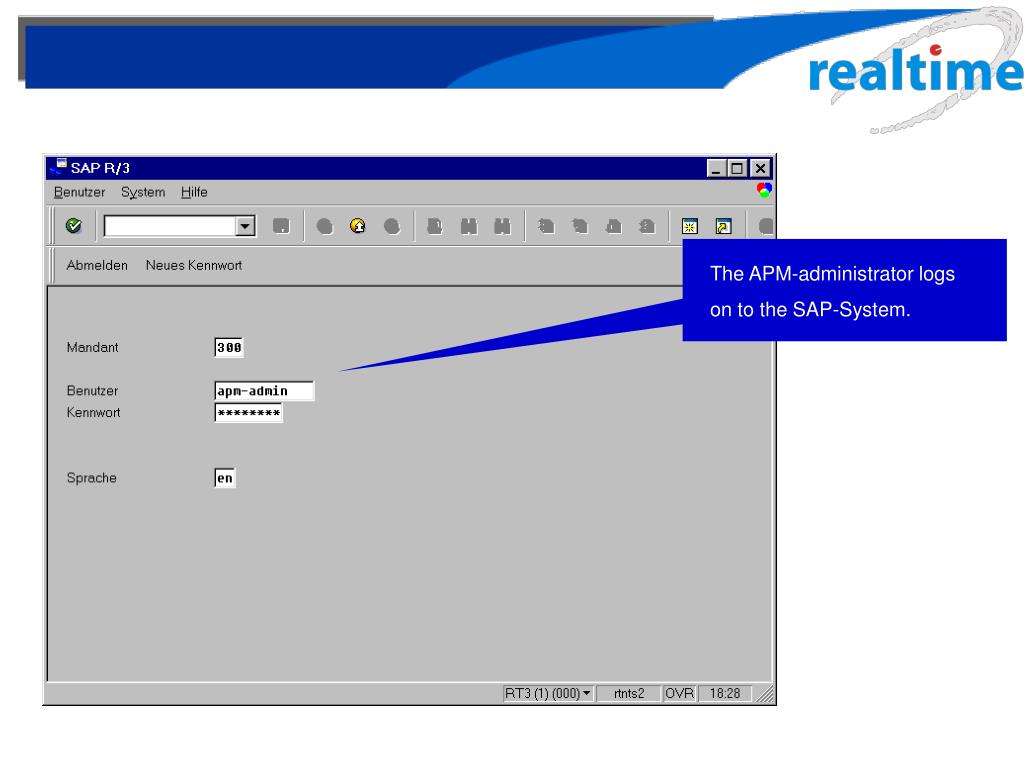Viewport: 1024px width, 768px height.
Task: Click the greyed-out Last Page icon
Action: point(647,226)
